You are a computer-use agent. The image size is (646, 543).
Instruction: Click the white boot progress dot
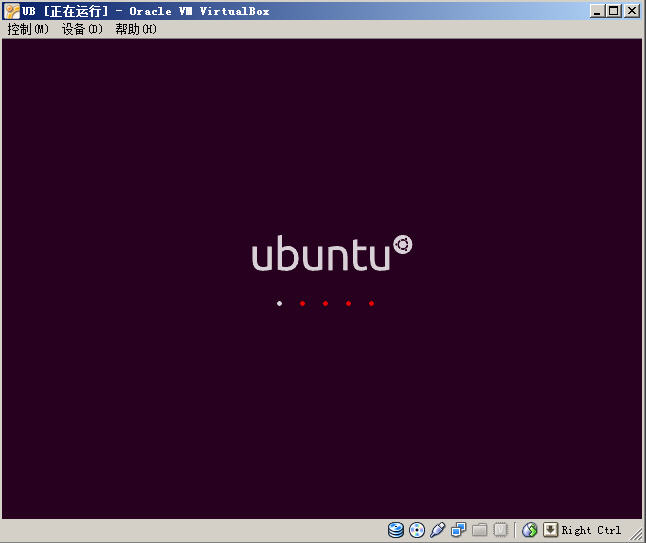point(279,304)
